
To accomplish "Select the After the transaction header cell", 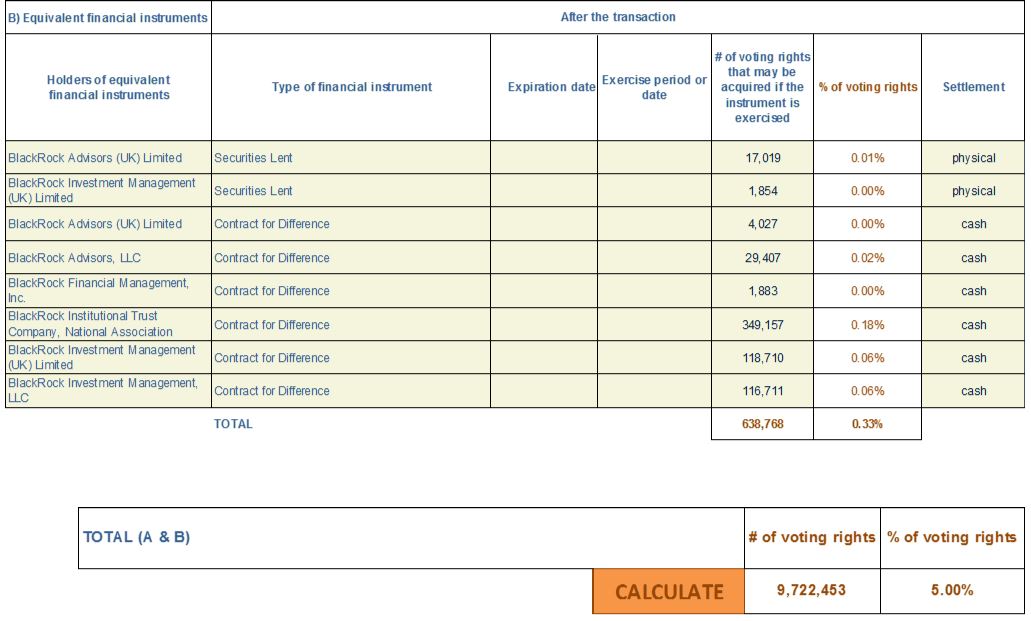I will pyautogui.click(x=618, y=17).
